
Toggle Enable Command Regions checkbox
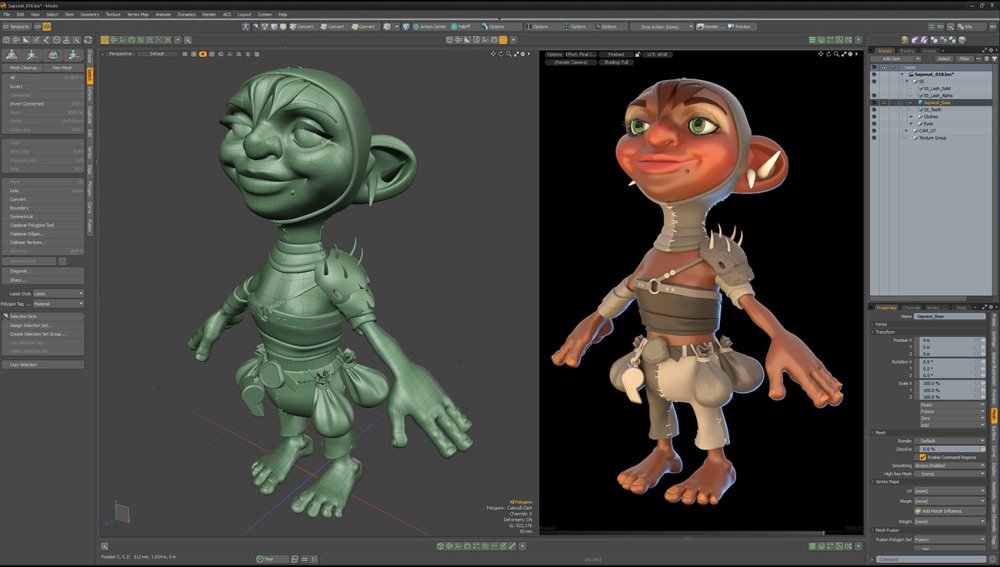[923, 457]
